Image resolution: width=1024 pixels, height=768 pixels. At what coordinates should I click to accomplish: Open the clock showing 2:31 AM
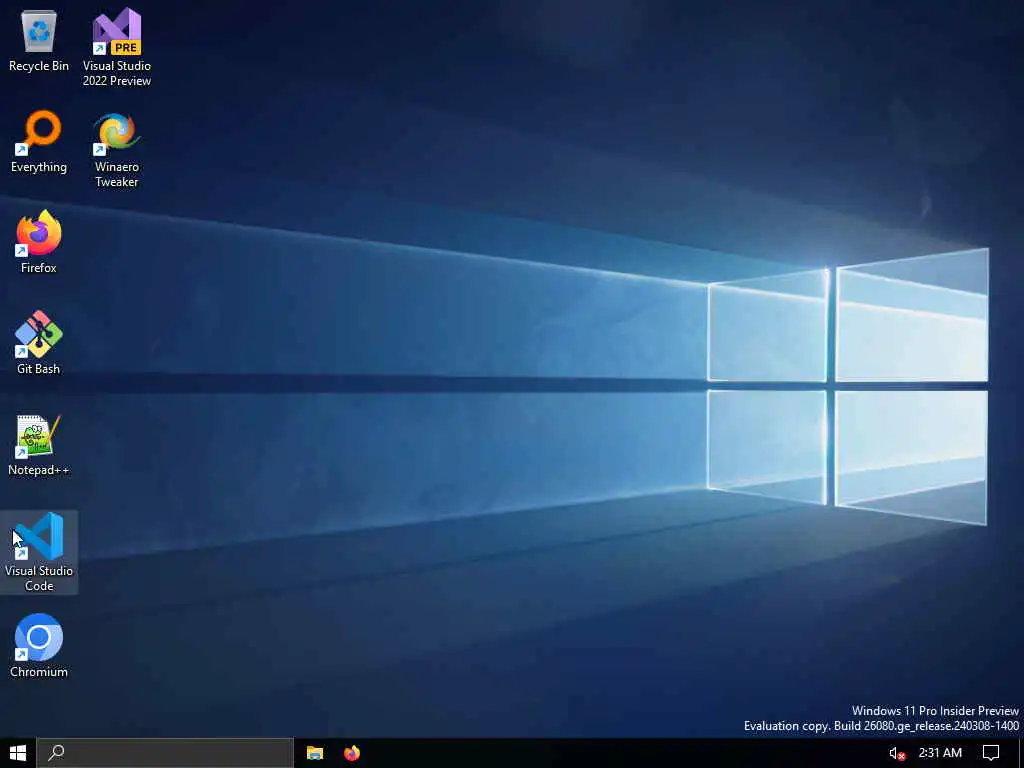940,753
